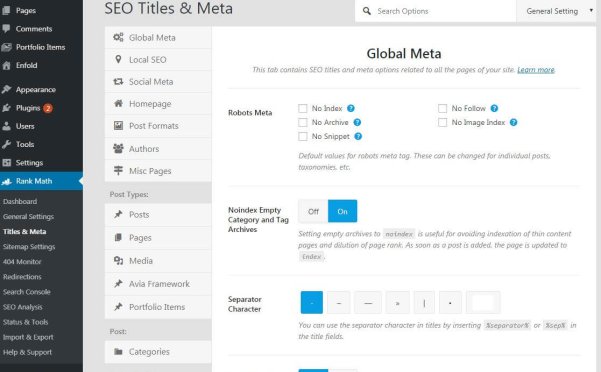This screenshot has width=601, height=372.
Task: Check the No Snippet checkbox
Action: click(303, 136)
